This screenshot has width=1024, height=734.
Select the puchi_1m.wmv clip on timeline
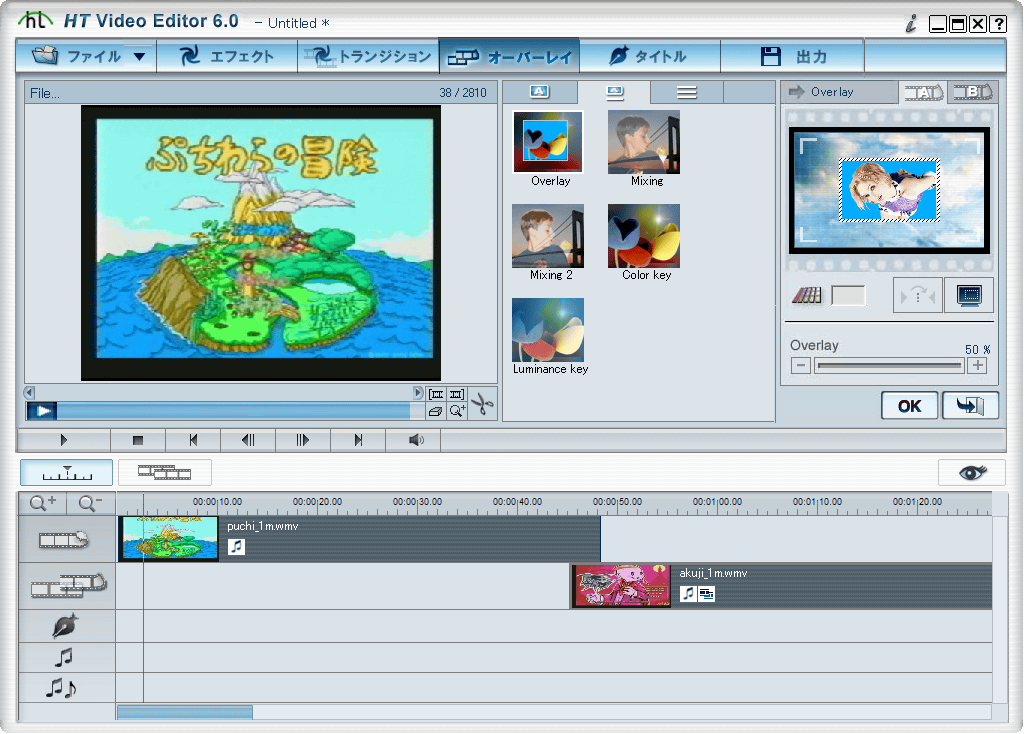(x=359, y=539)
